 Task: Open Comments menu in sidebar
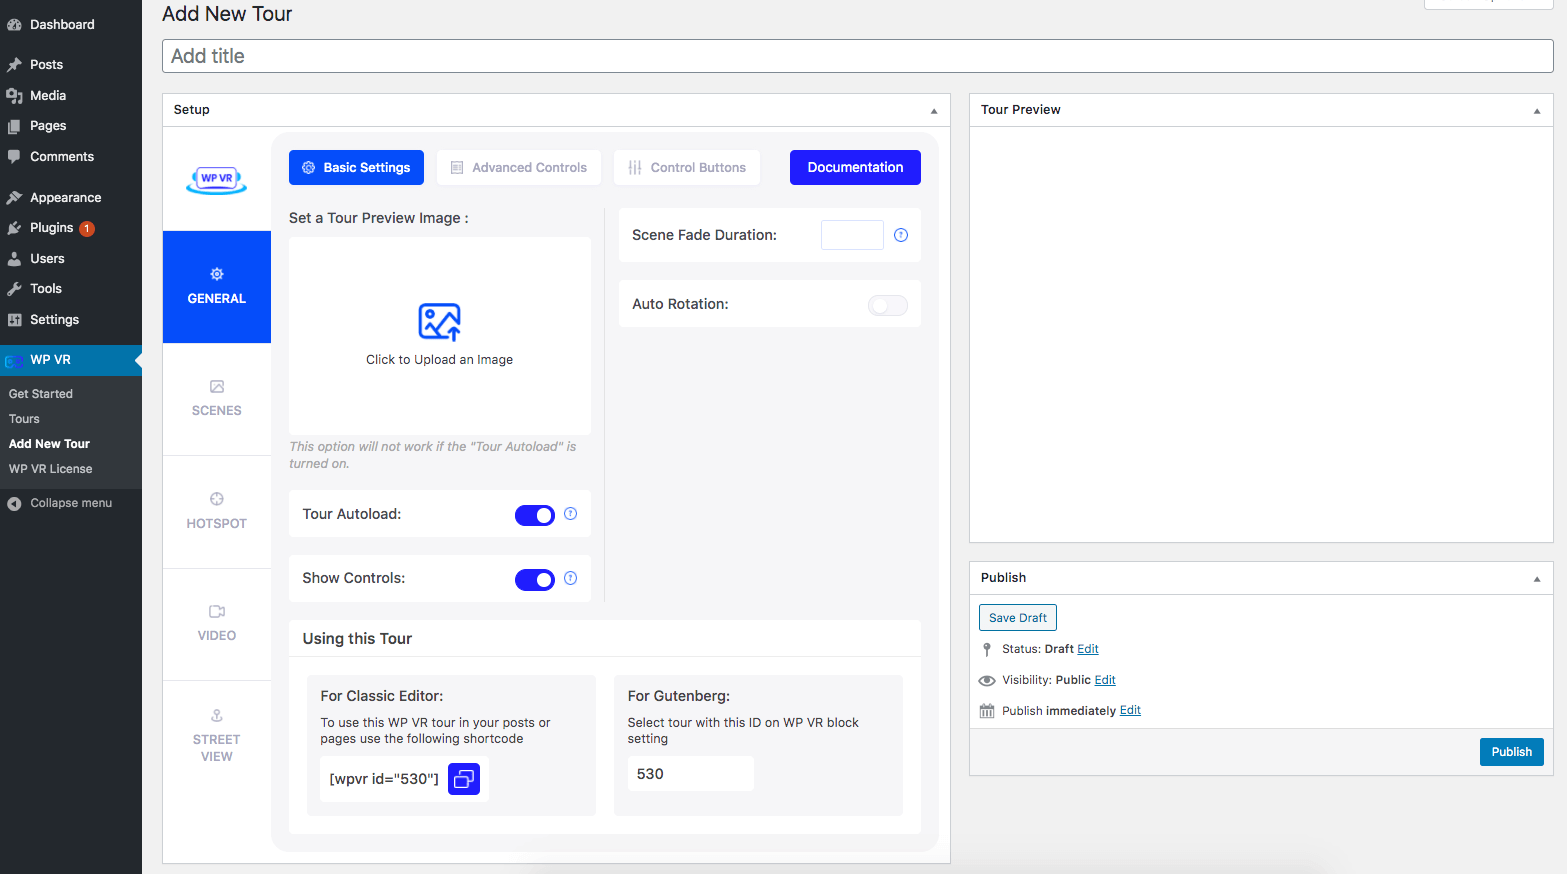tap(71, 157)
